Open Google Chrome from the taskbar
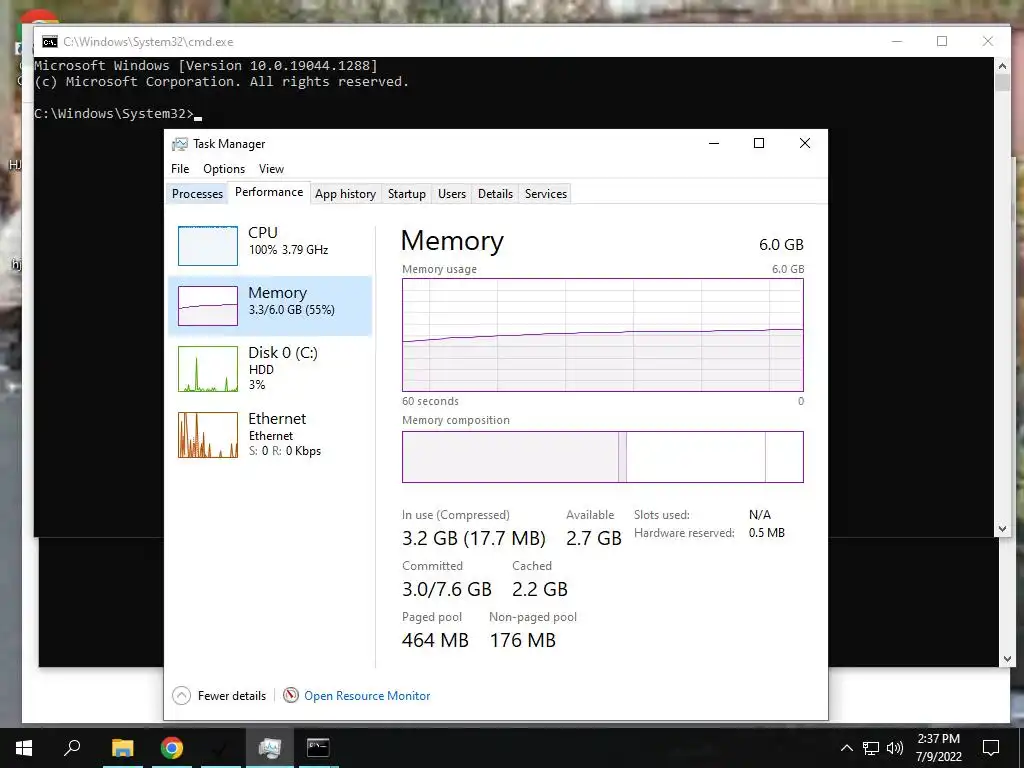Screen dimensions: 1024x768 coord(172,748)
